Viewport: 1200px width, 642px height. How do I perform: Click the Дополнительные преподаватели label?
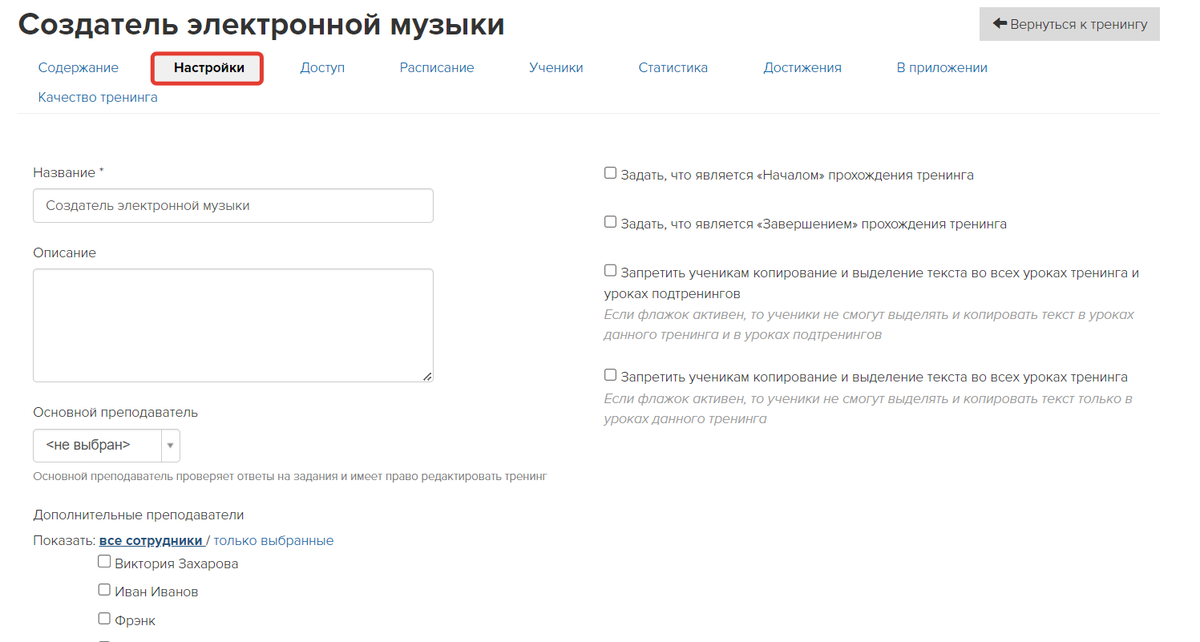(139, 515)
